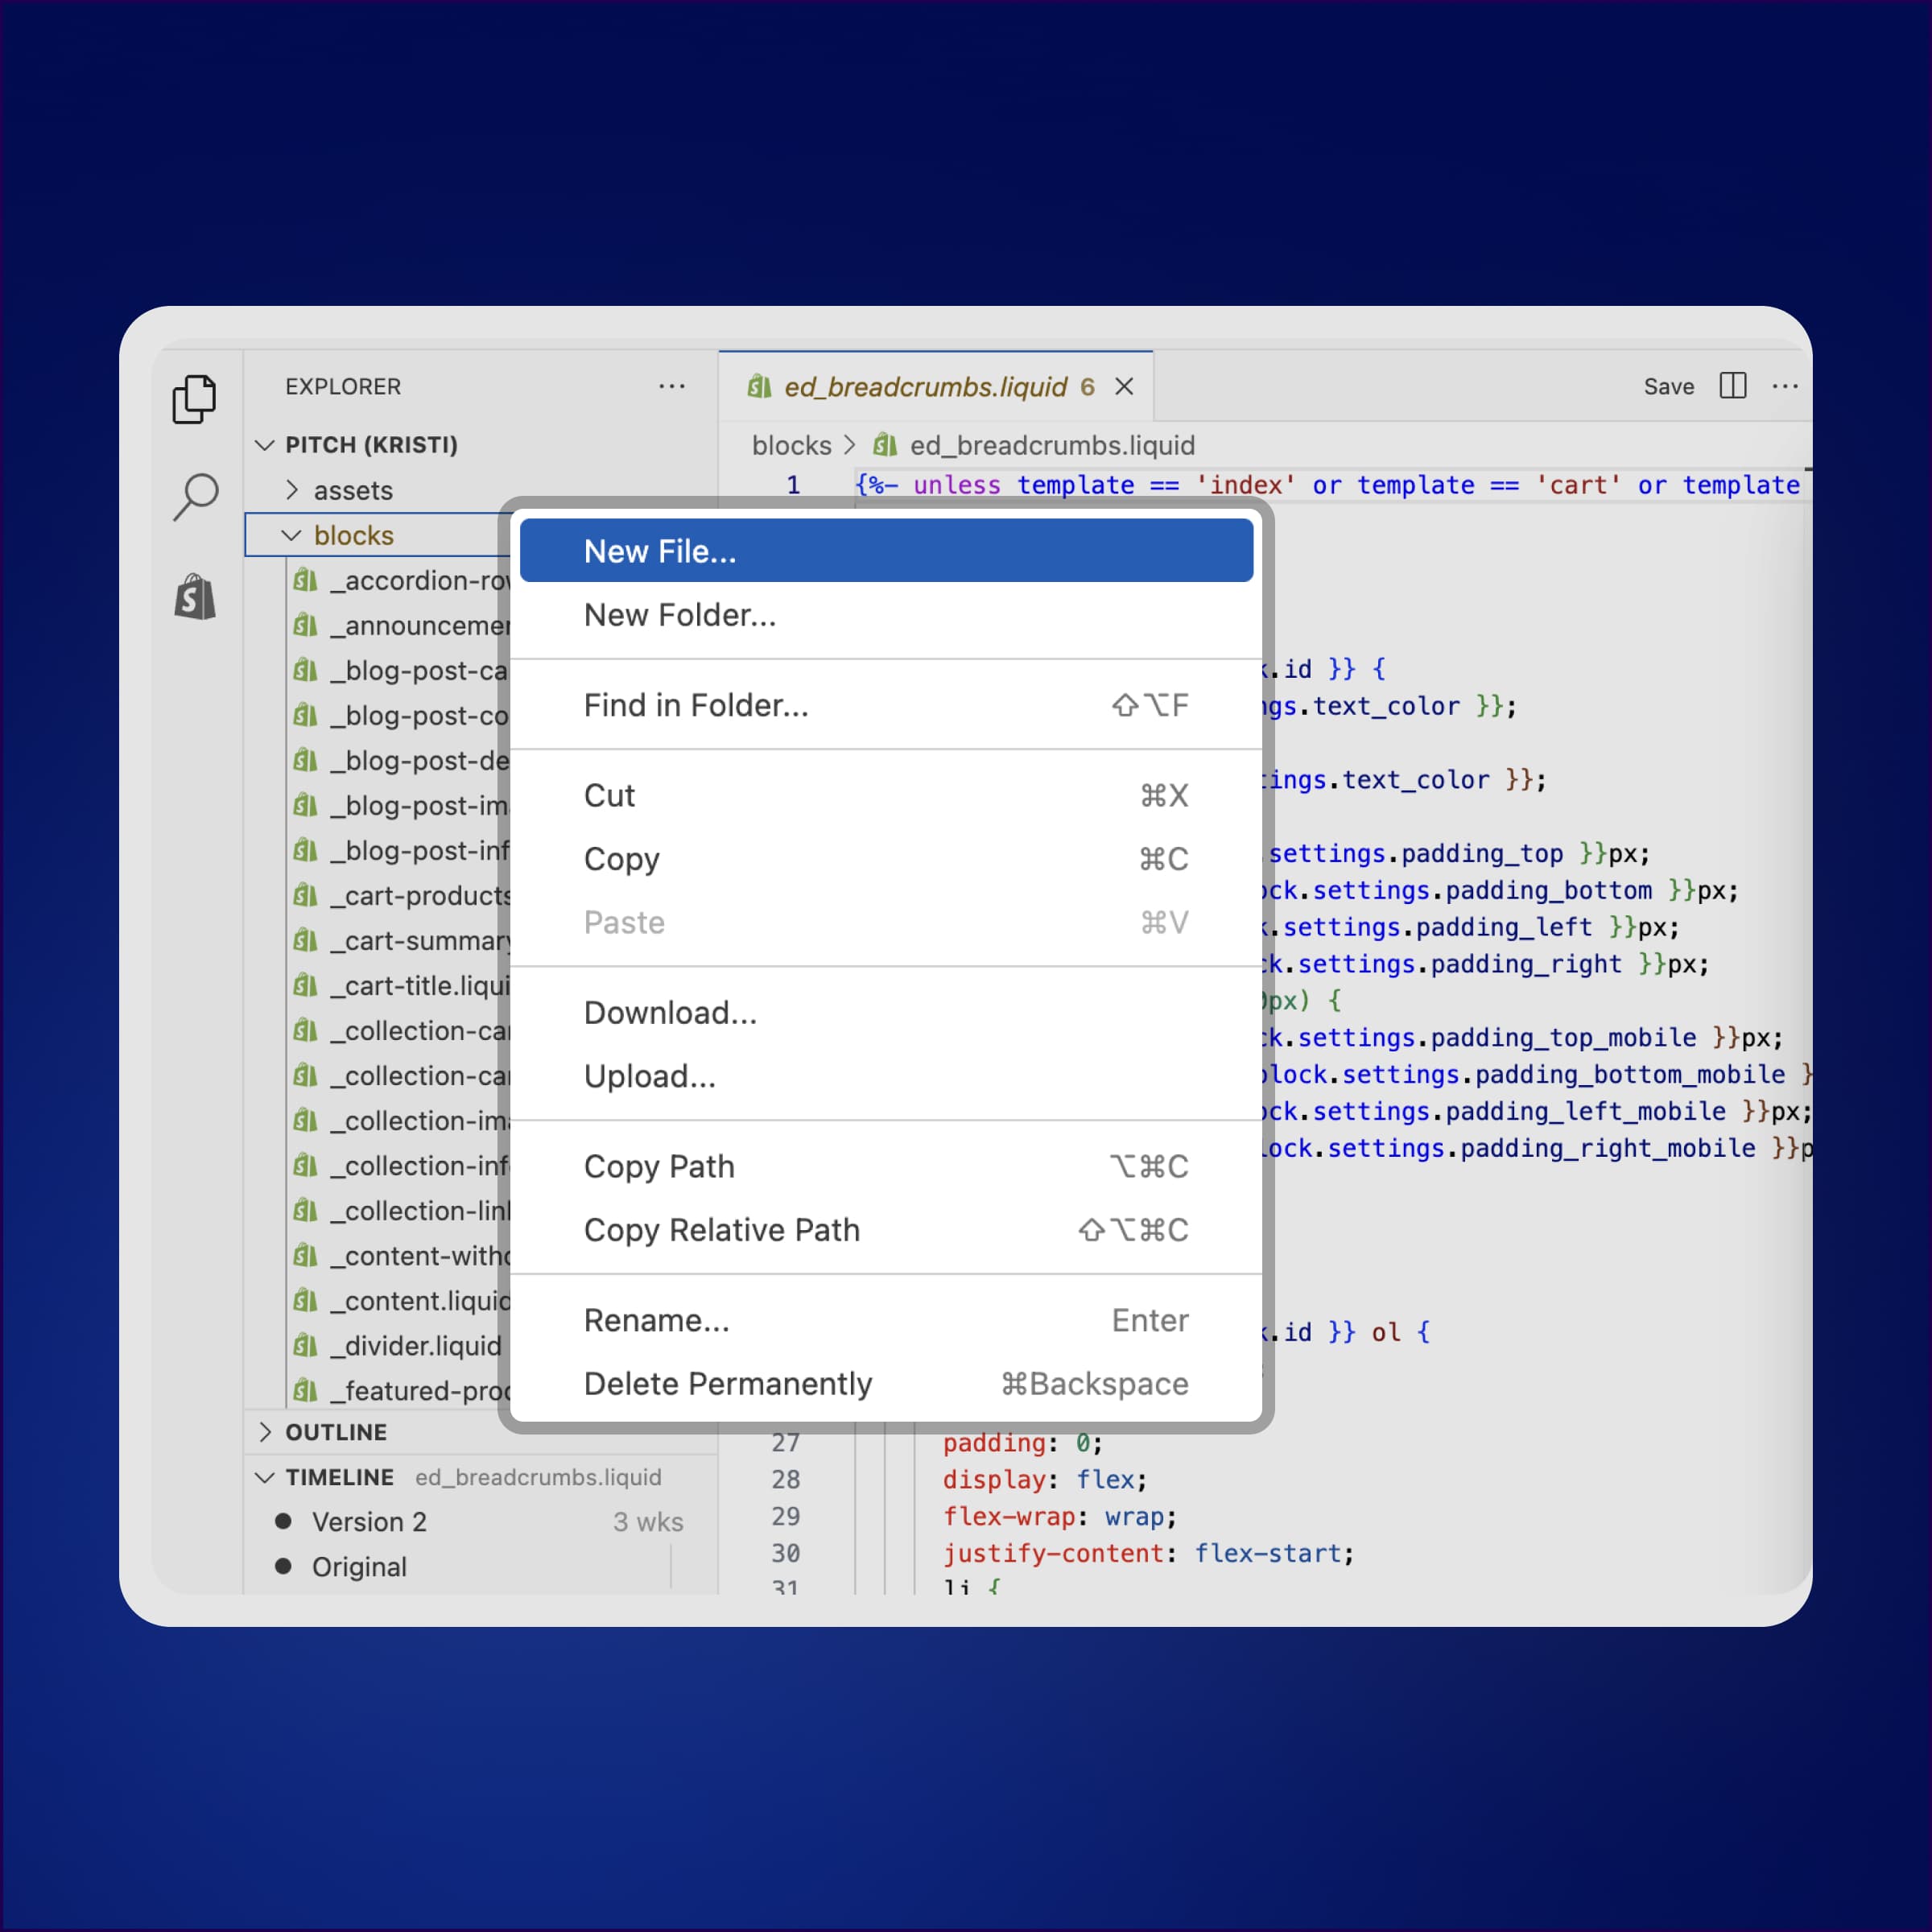
Task: Select Version 2 timeline entry
Action: (369, 1522)
